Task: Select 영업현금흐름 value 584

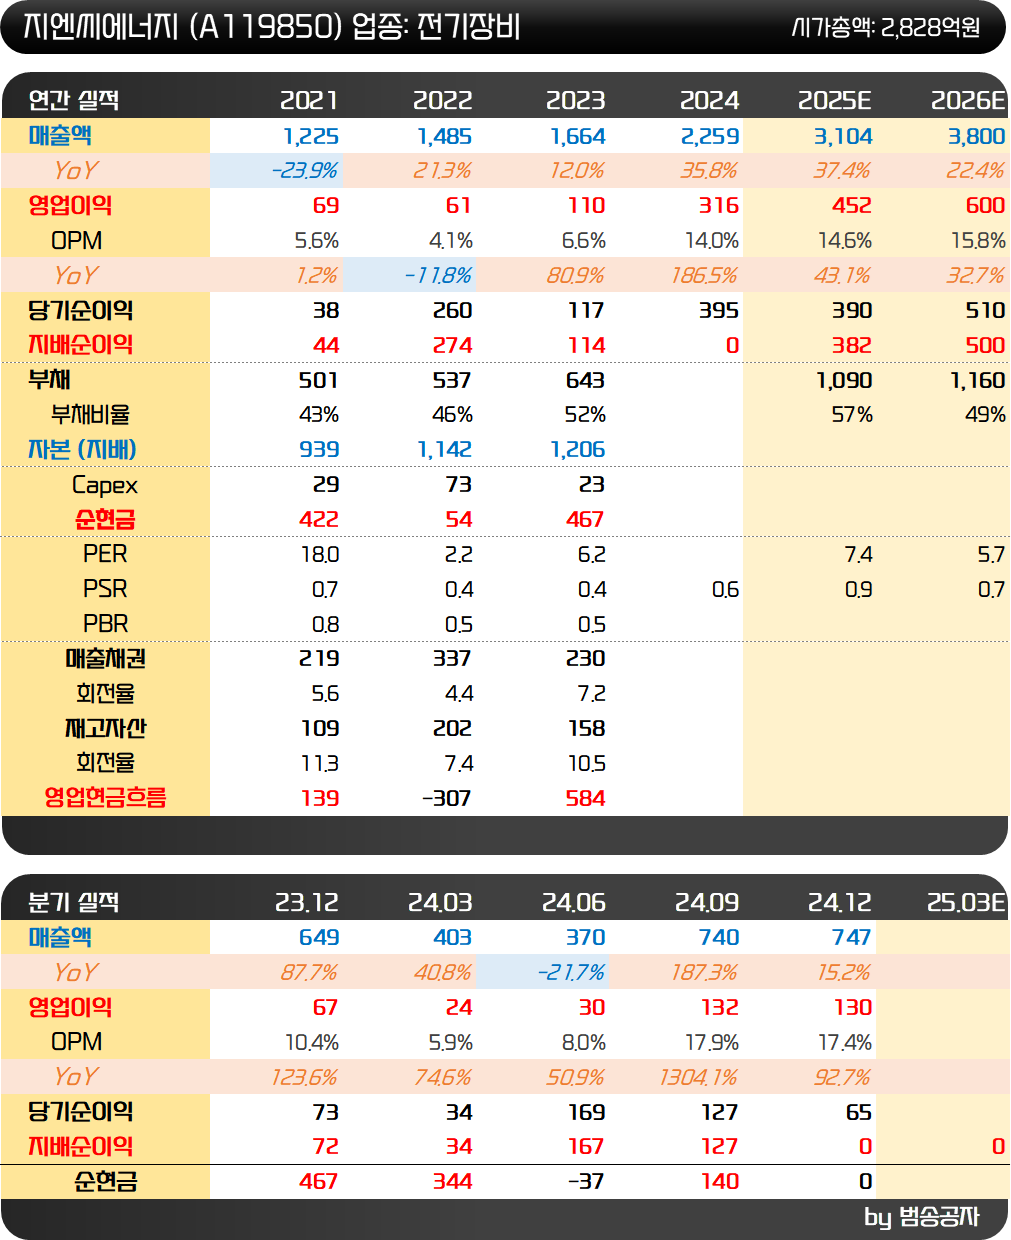Action: 585,798
